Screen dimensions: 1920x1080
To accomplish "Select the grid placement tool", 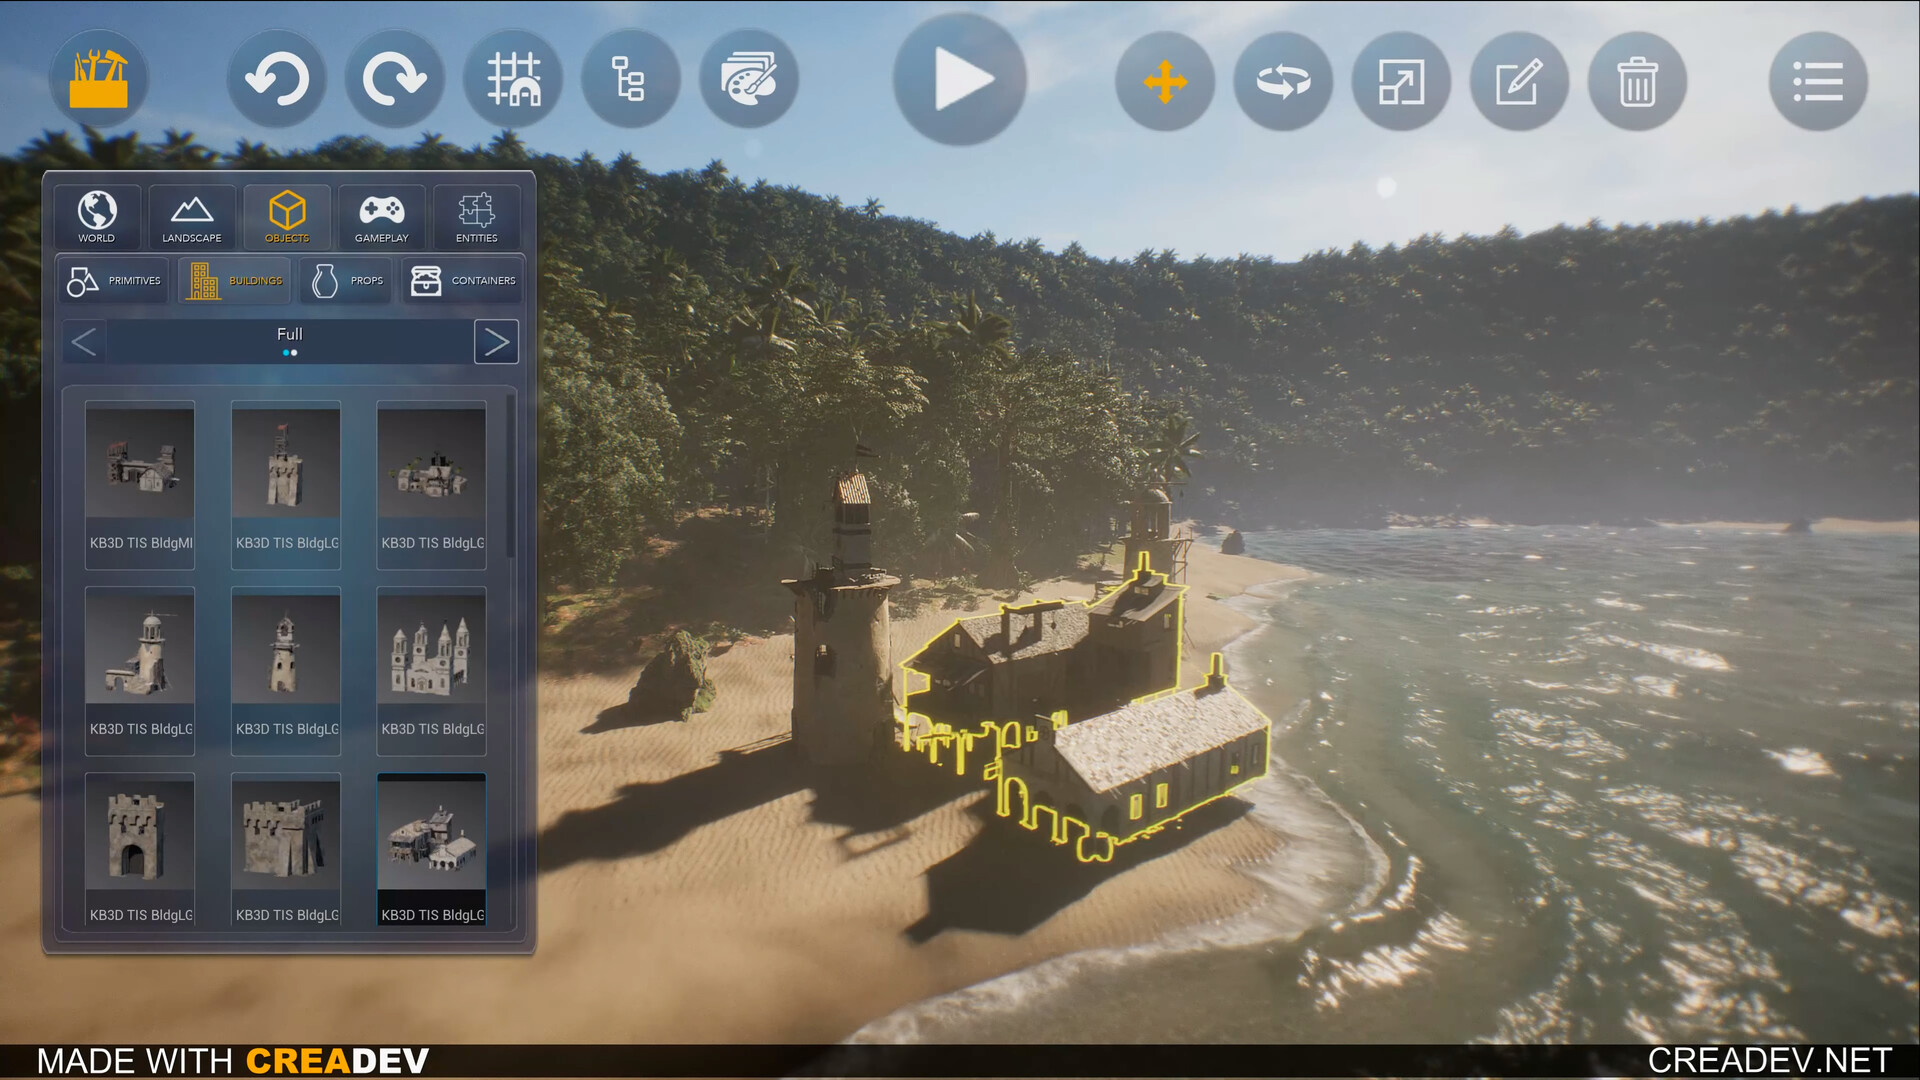I will pos(513,79).
